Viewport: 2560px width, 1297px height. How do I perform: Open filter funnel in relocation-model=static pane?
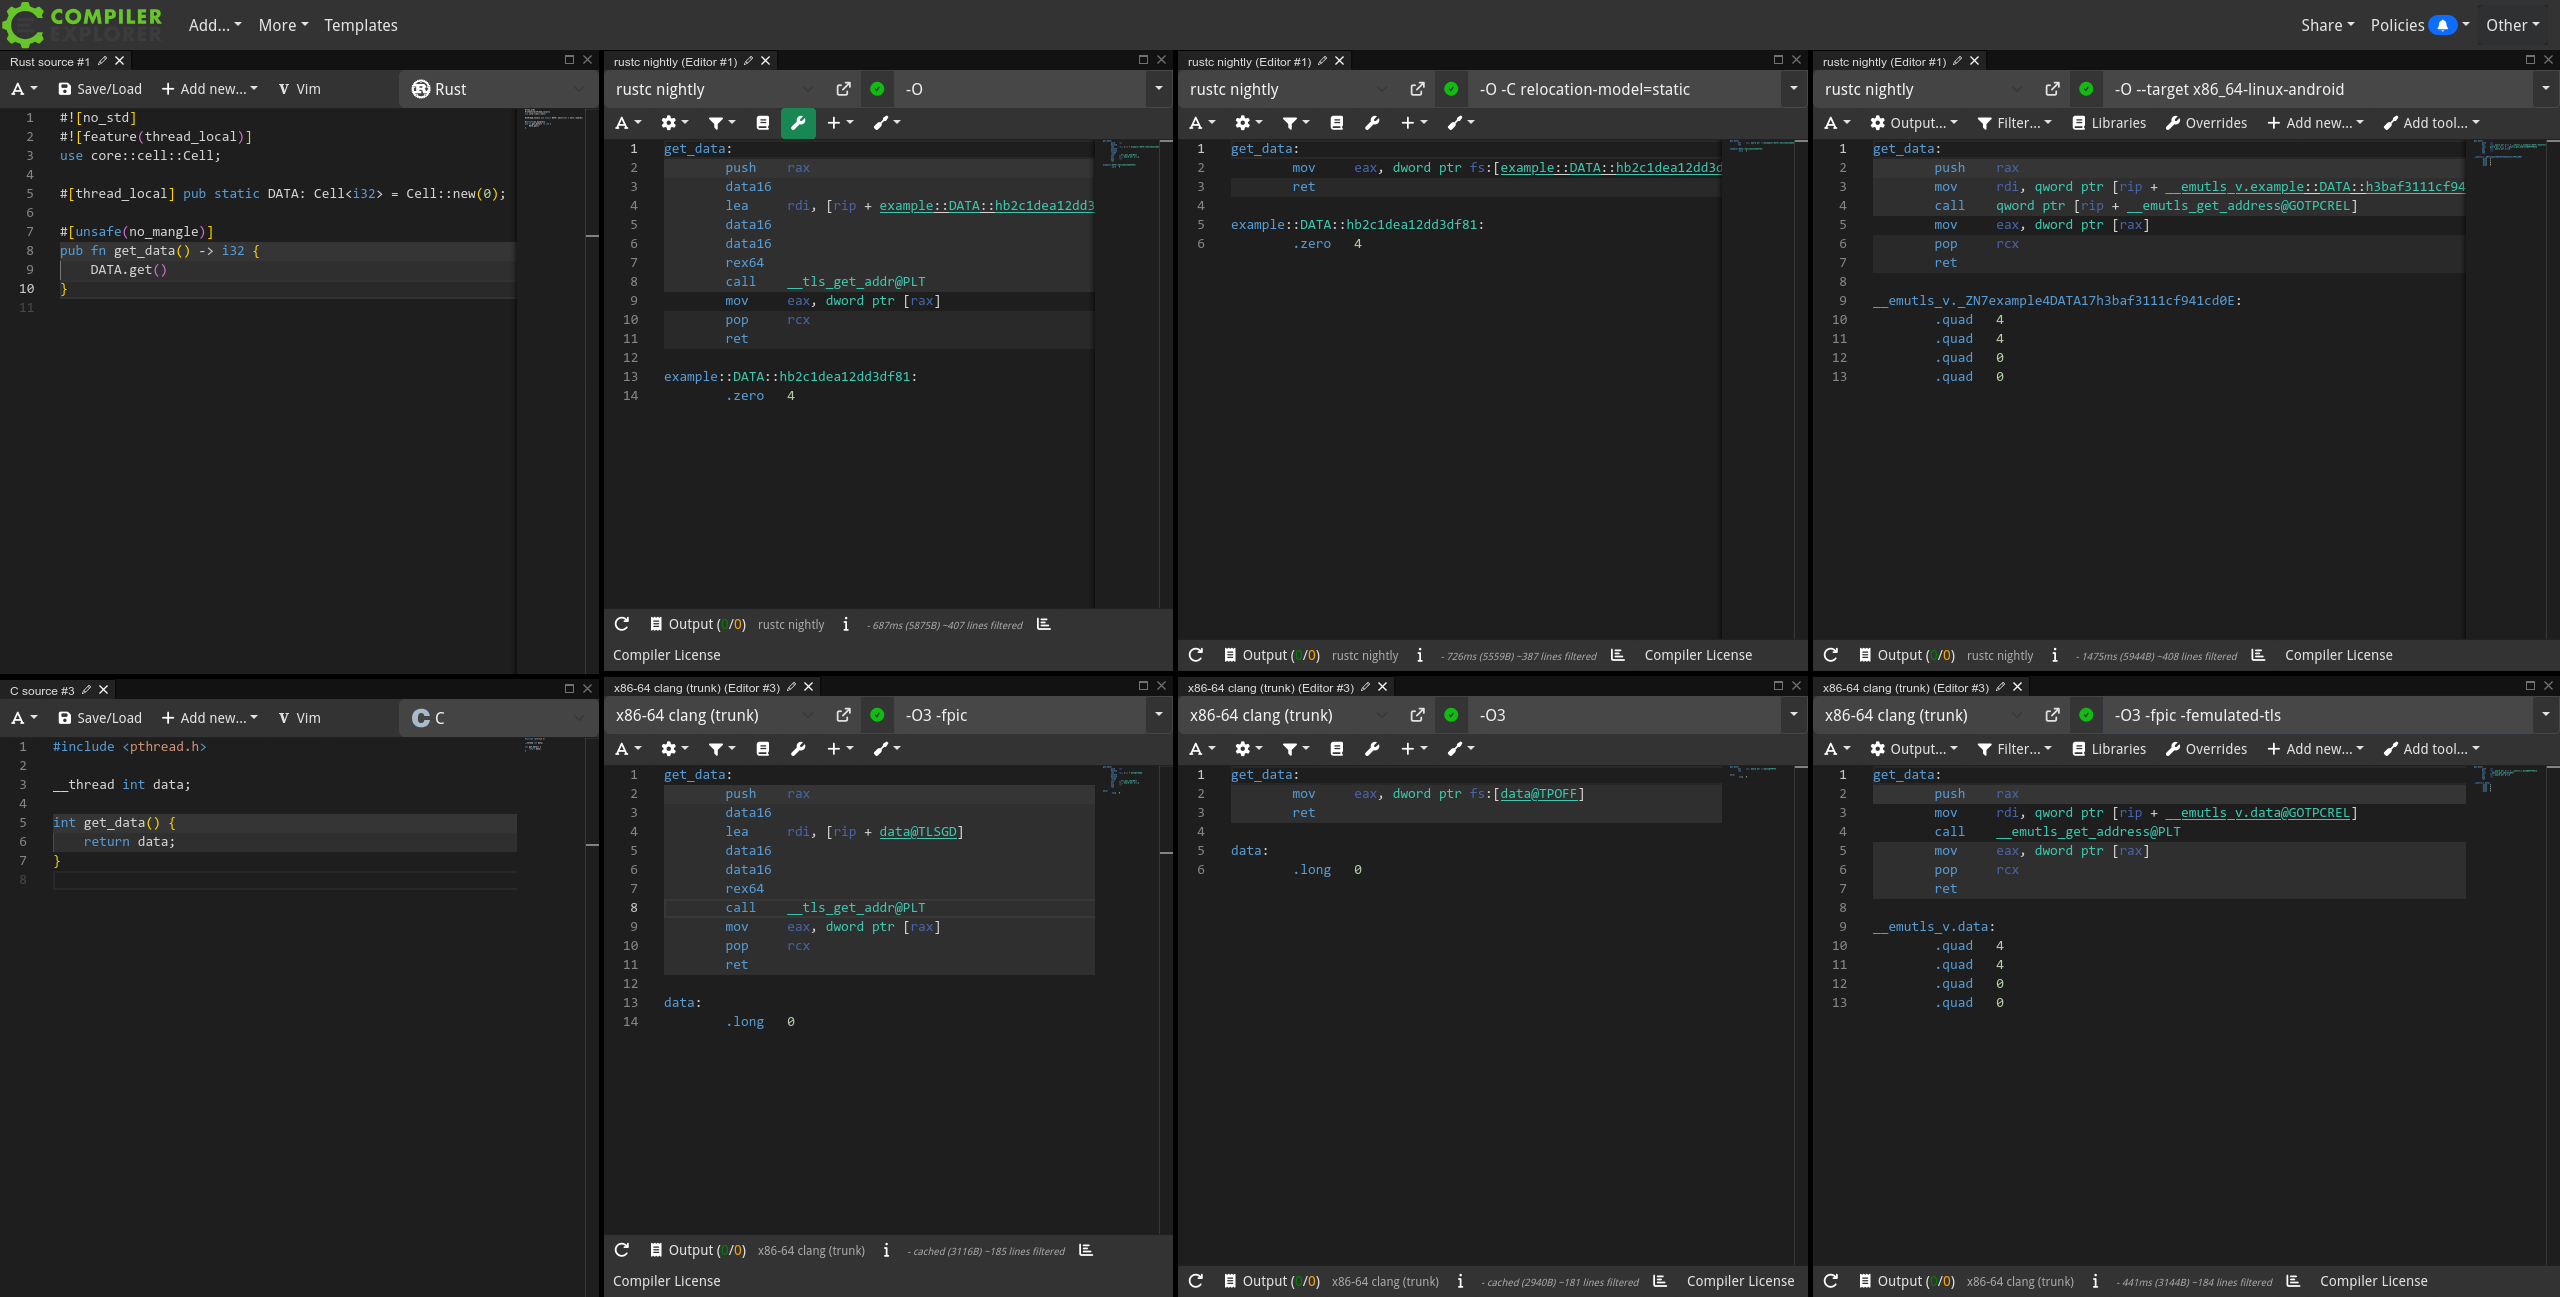click(1296, 123)
